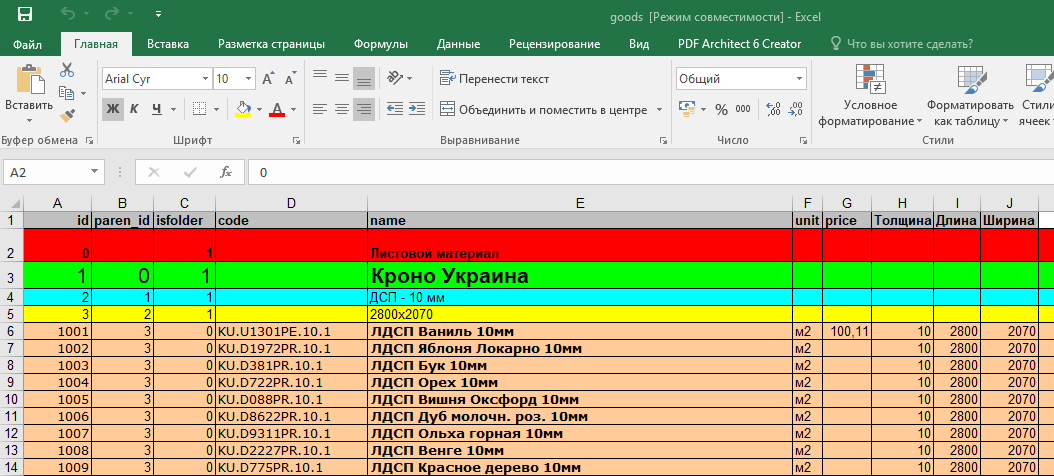Image resolution: width=1054 pixels, height=476 pixels.
Task: Click the accounting currency format icon
Action: tap(687, 109)
